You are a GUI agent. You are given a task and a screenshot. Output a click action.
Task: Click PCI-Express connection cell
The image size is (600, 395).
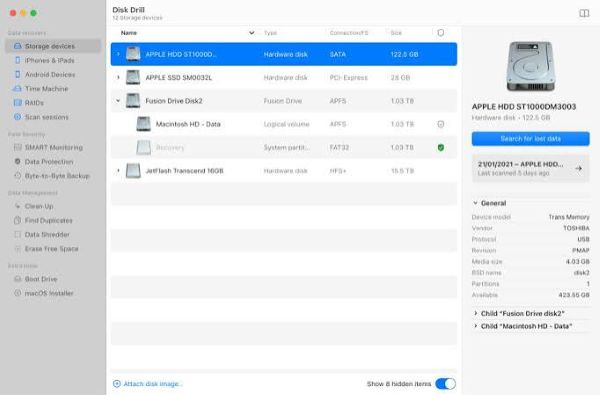[x=348, y=77]
